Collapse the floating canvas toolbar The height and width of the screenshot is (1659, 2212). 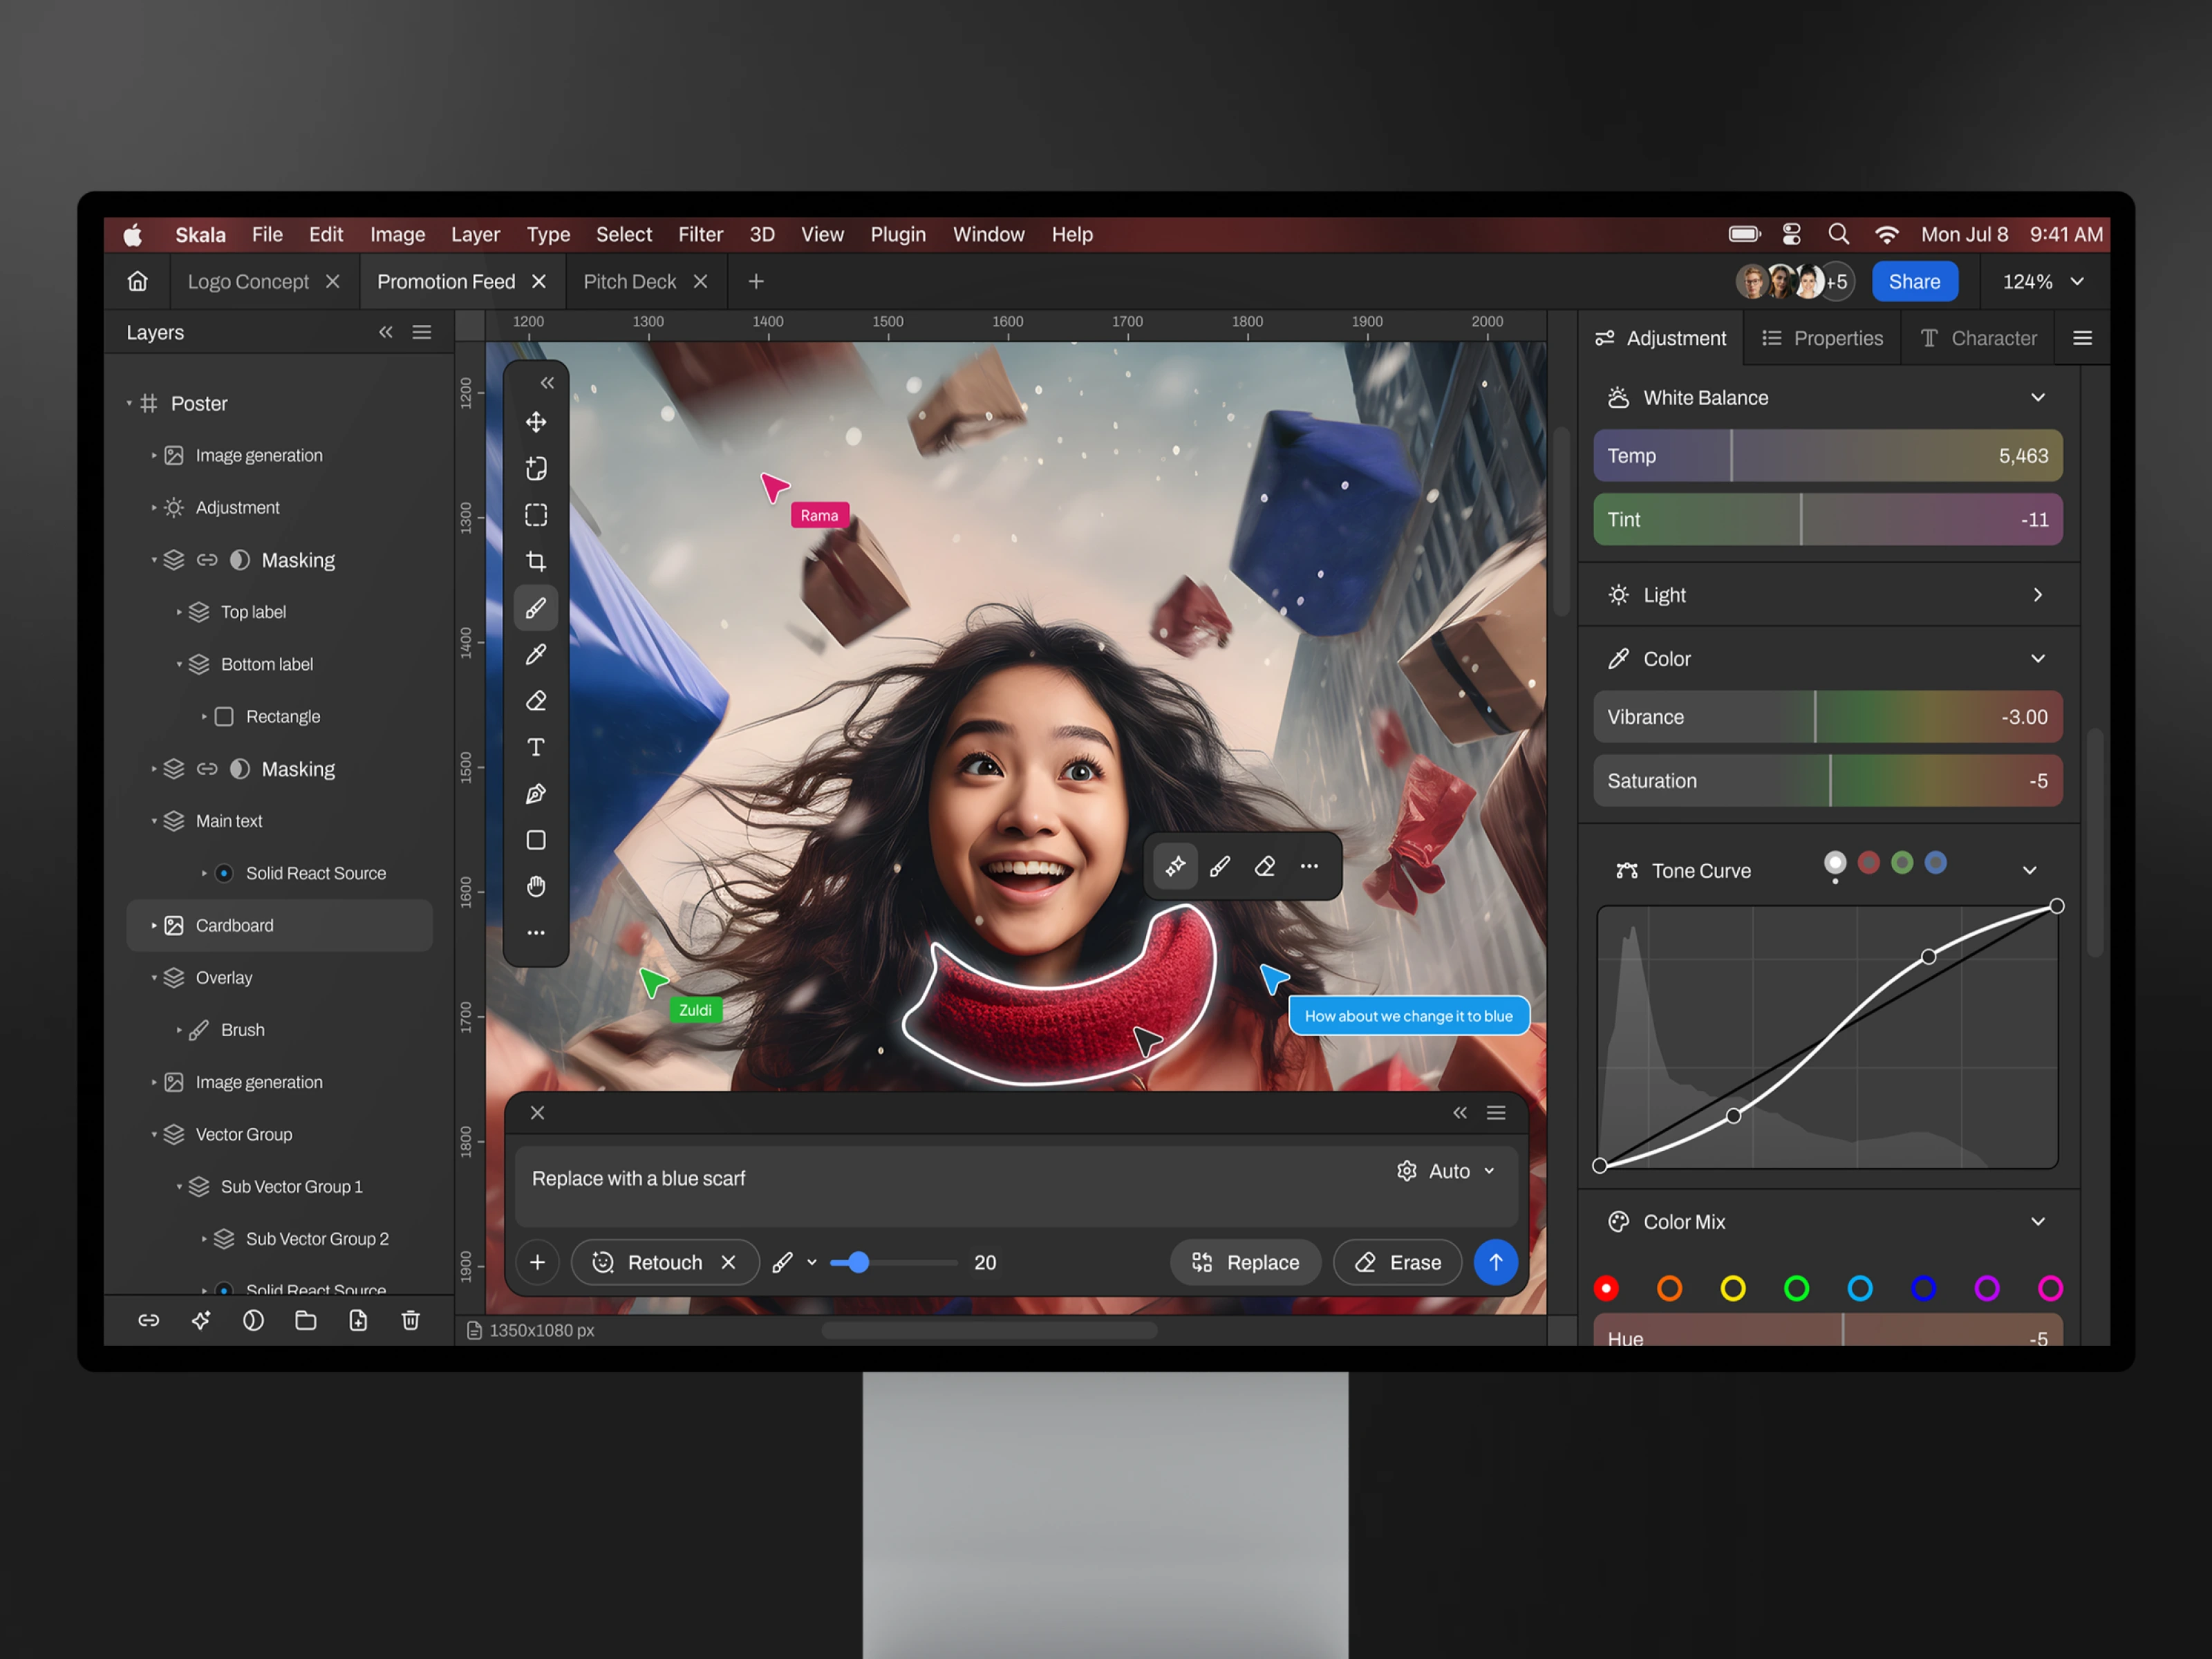point(547,383)
